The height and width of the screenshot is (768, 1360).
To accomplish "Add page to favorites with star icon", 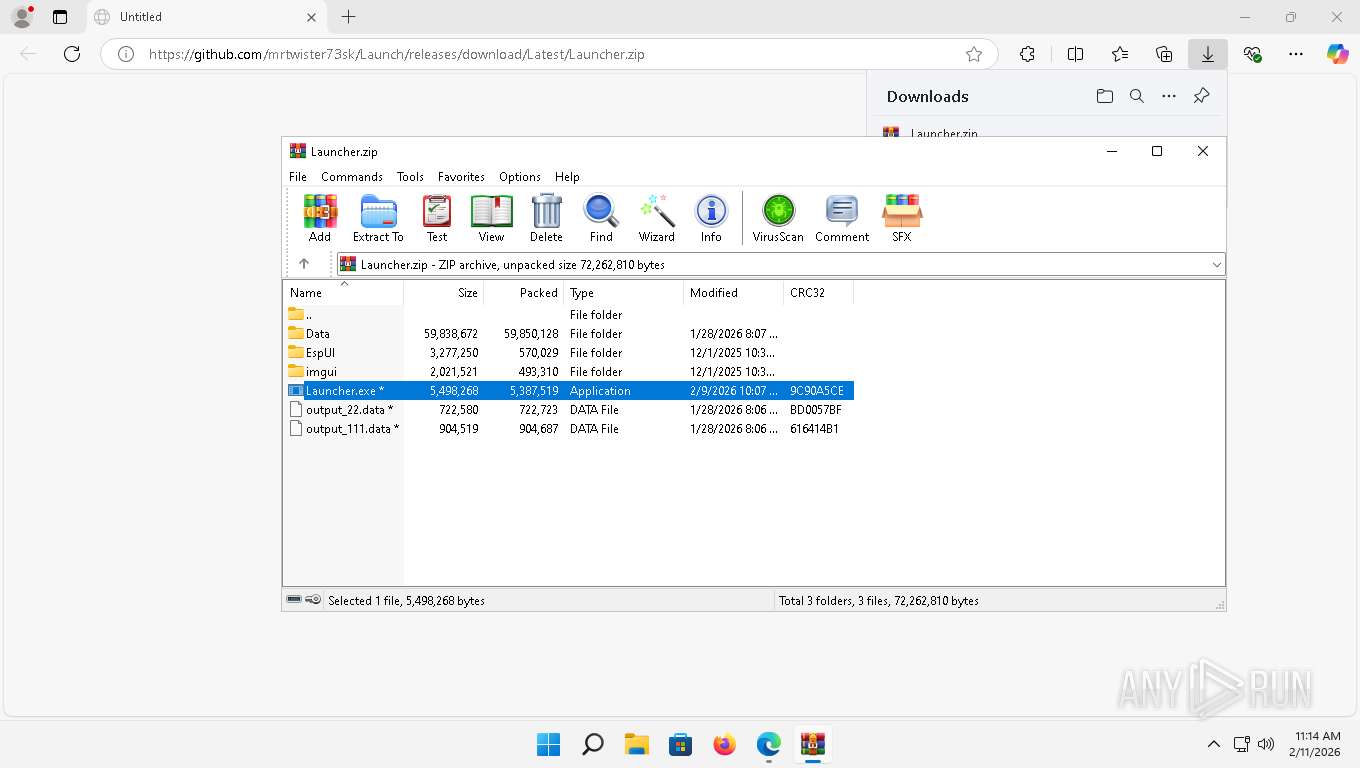I will [974, 54].
